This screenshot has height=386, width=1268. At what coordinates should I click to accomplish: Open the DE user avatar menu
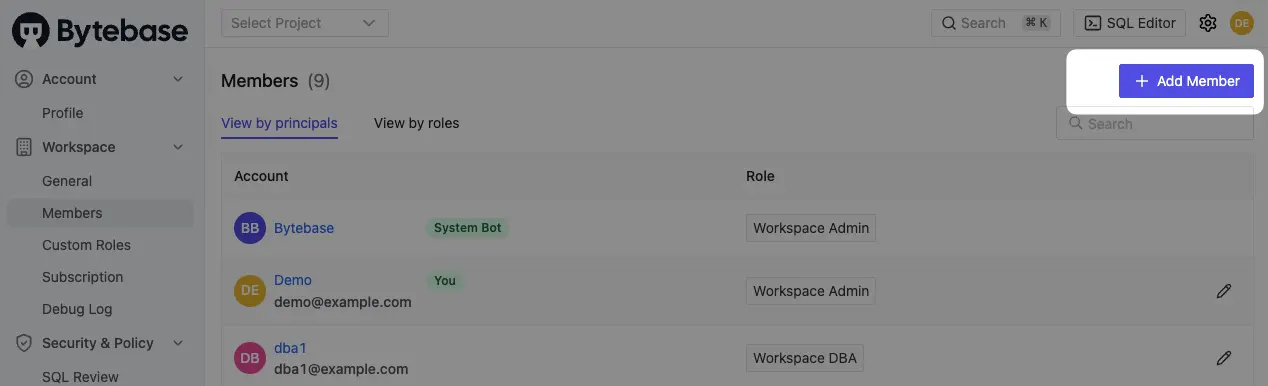[x=1241, y=23]
